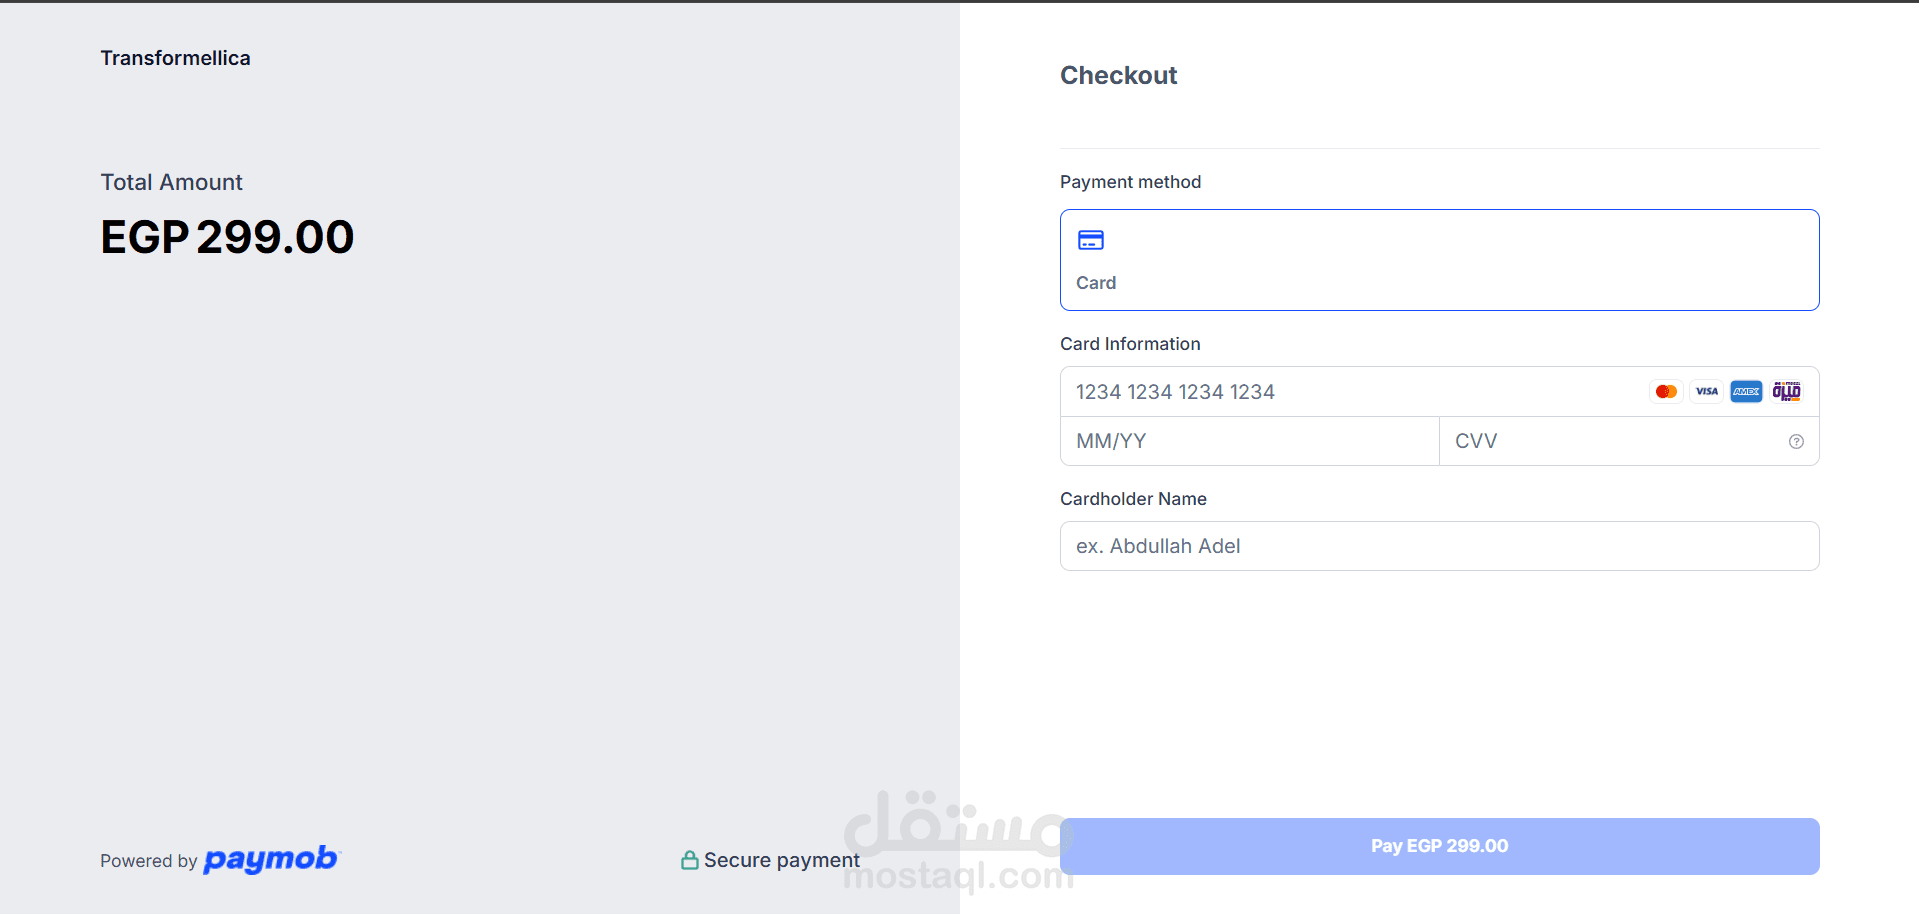Viewport: 1919px width, 914px height.
Task: Click the EGP 299.00 total amount
Action: click(x=227, y=237)
